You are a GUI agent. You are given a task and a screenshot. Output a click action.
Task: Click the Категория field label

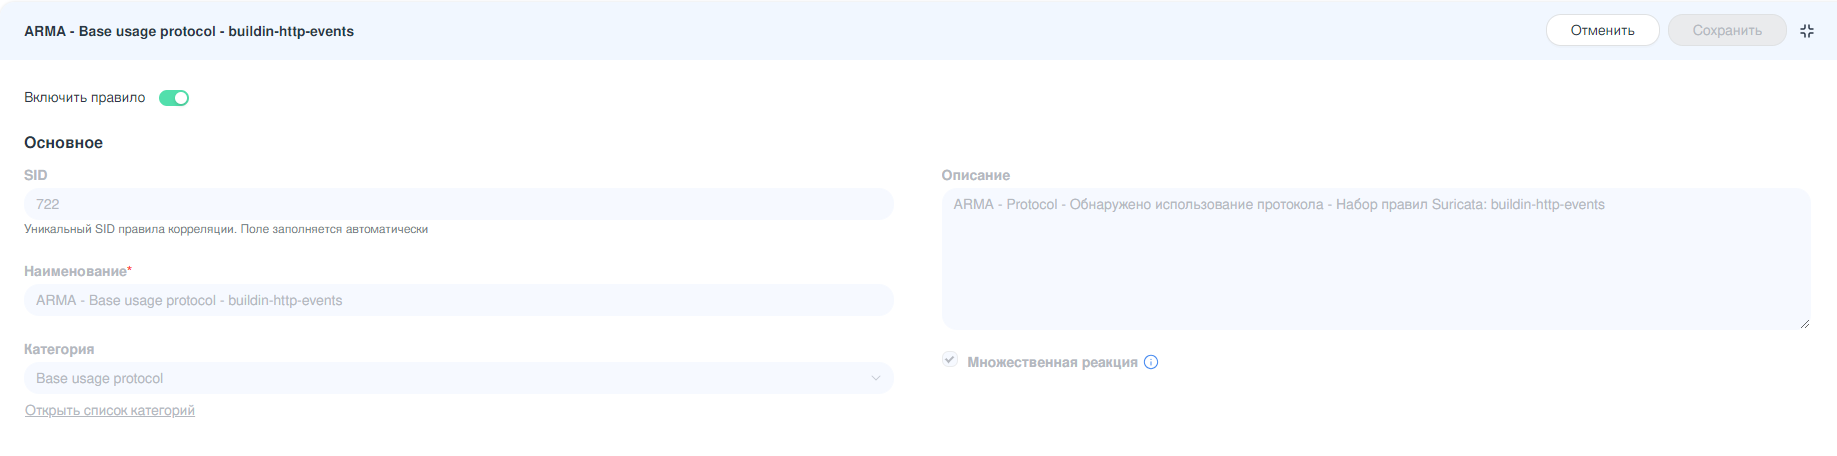tap(59, 350)
